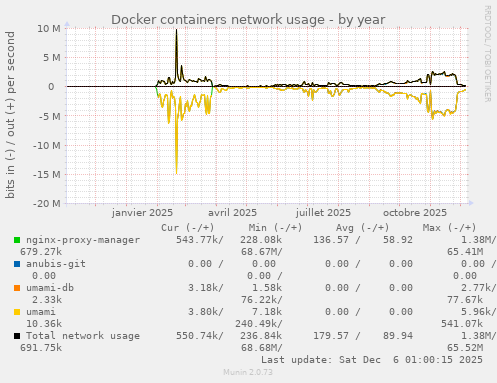The width and height of the screenshot is (497, 383).
Task: Click the tall traffic spike peak on the graph
Action: (x=176, y=30)
